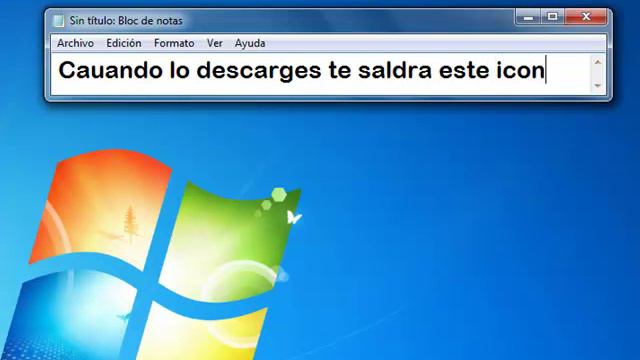Click the "Sin título: Bloc de notas" title text

click(126, 21)
